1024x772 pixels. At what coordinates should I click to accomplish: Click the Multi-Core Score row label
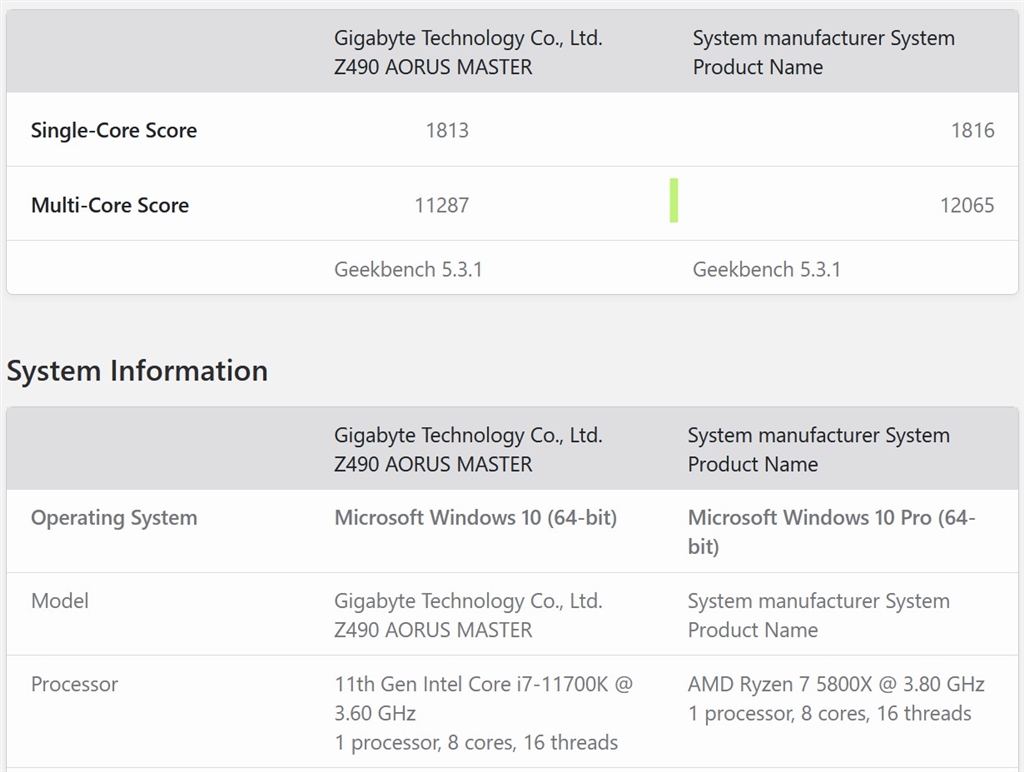pyautogui.click(x=110, y=205)
